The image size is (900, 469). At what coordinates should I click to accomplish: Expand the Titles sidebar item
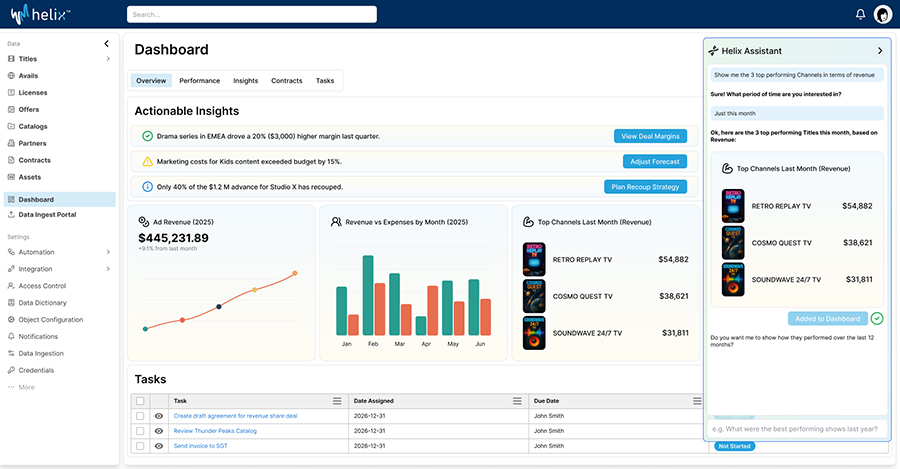pos(108,59)
